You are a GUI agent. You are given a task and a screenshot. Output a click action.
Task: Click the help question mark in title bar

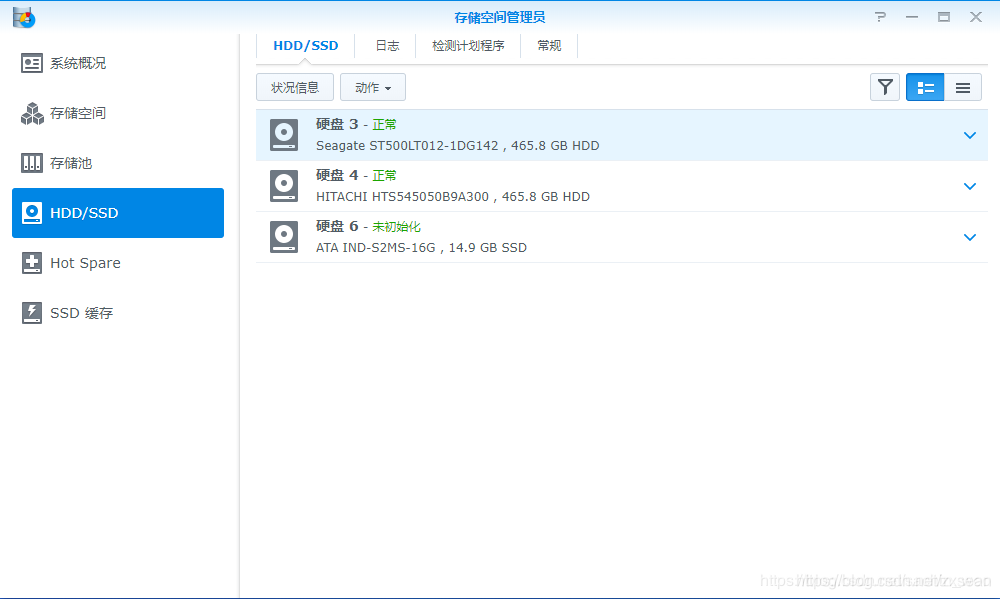[x=879, y=16]
